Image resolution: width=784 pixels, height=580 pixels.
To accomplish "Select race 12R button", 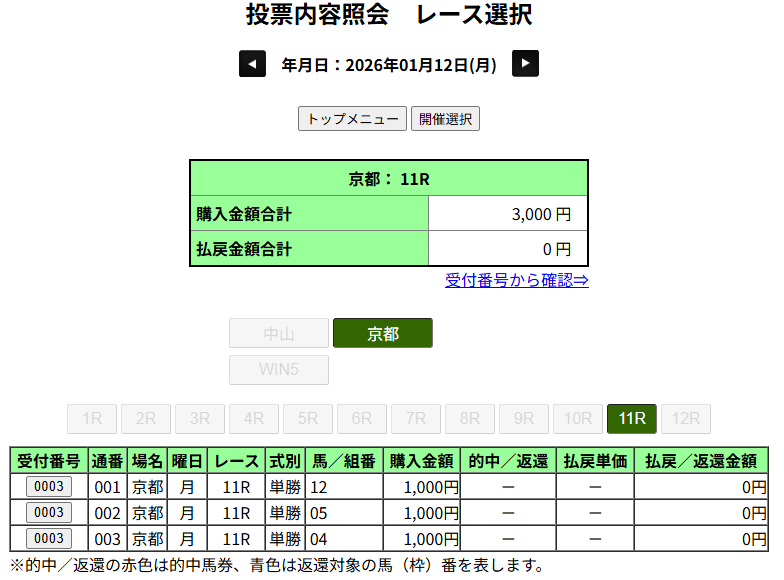I will coord(686,419).
